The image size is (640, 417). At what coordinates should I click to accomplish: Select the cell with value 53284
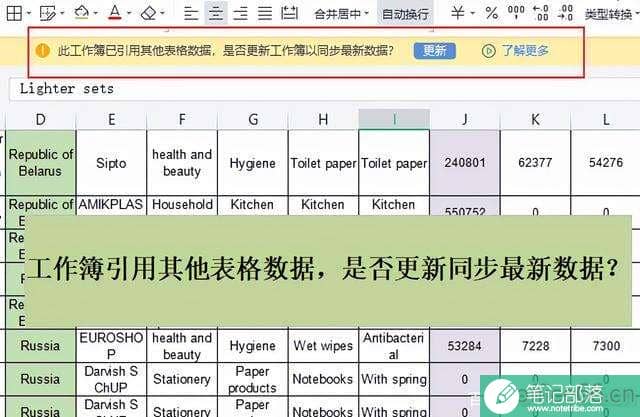coord(465,346)
